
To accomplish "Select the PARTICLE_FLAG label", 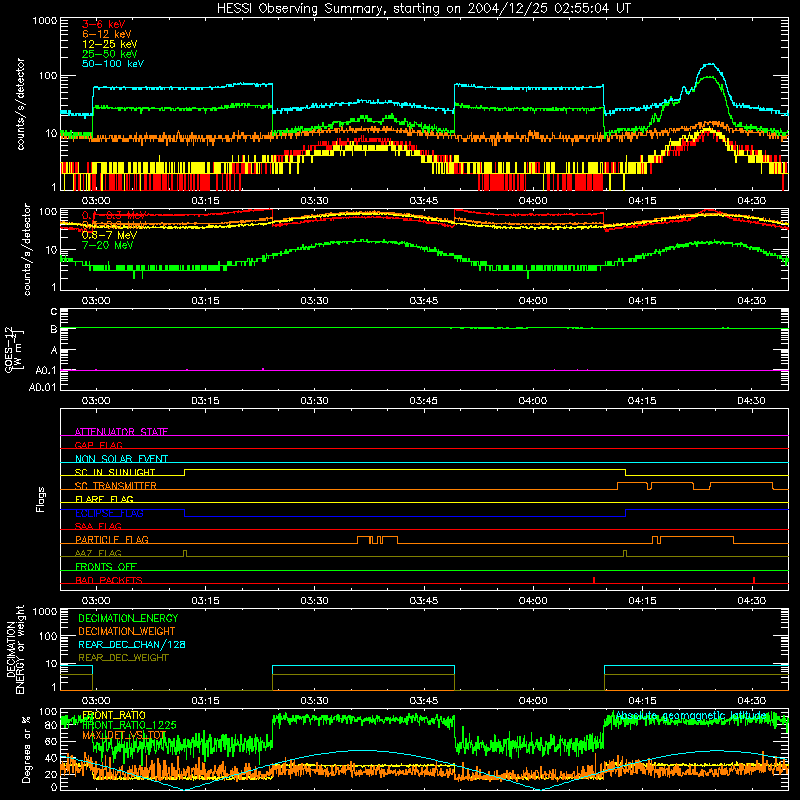I will [111, 539].
